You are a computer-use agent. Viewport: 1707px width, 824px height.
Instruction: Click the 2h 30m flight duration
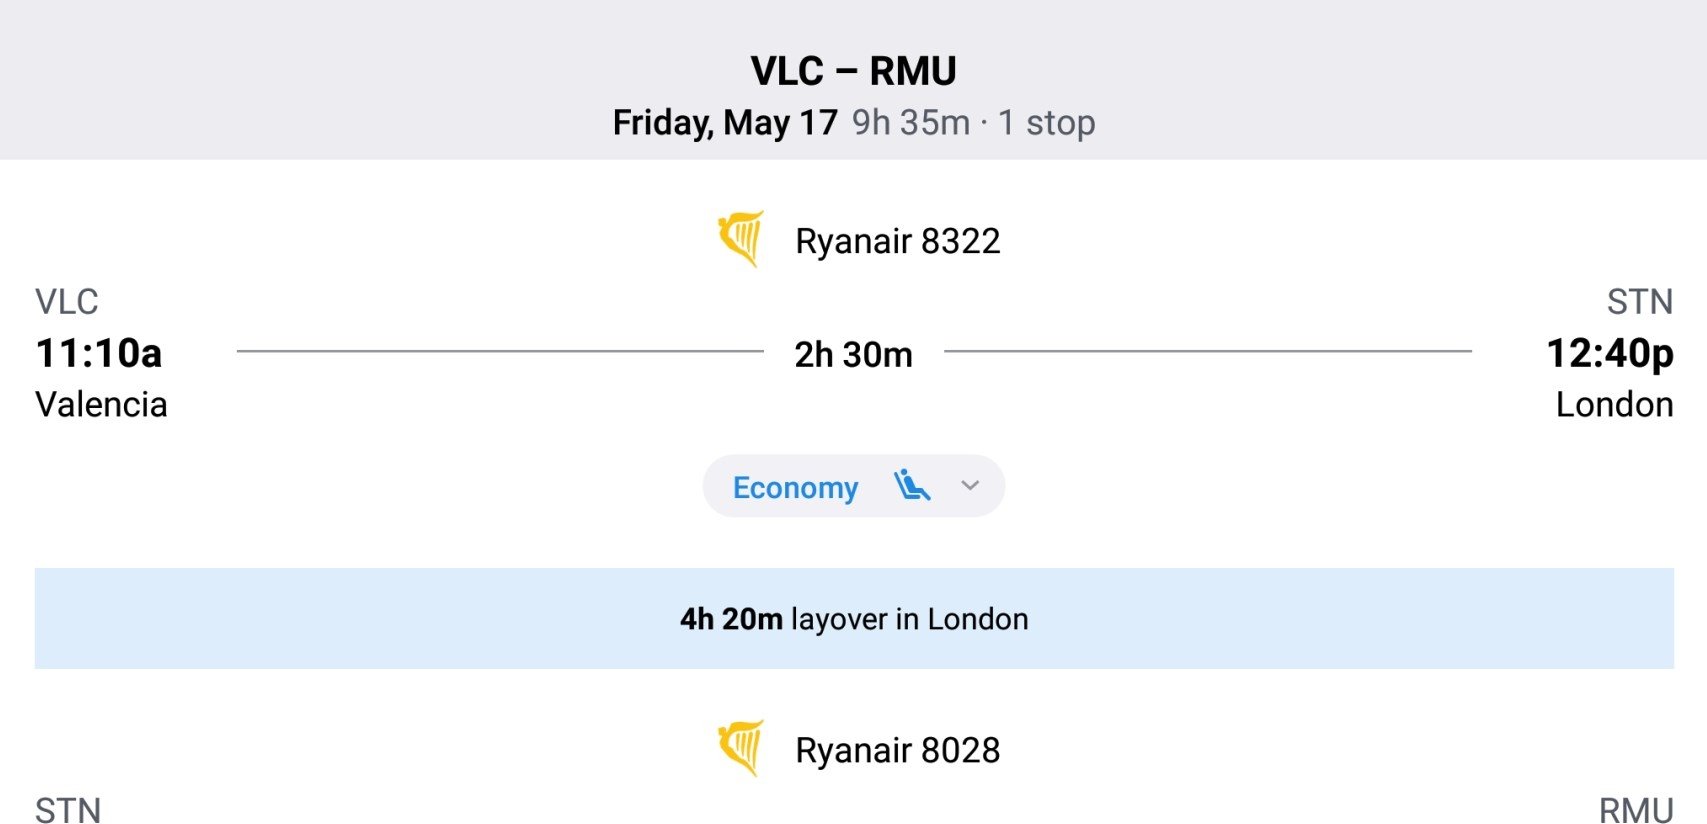pyautogui.click(x=854, y=355)
